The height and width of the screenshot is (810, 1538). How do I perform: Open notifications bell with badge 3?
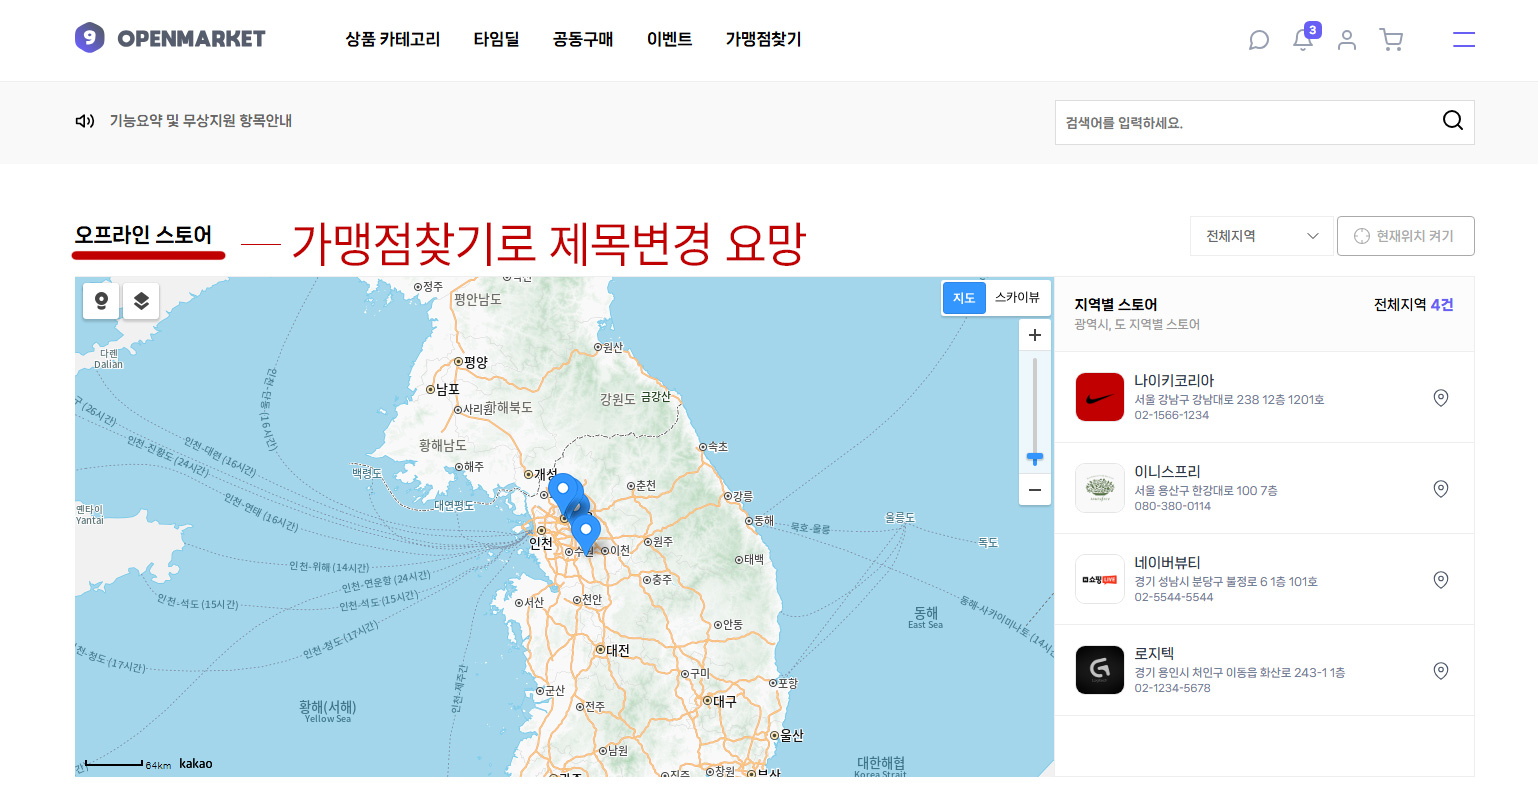pyautogui.click(x=1303, y=40)
